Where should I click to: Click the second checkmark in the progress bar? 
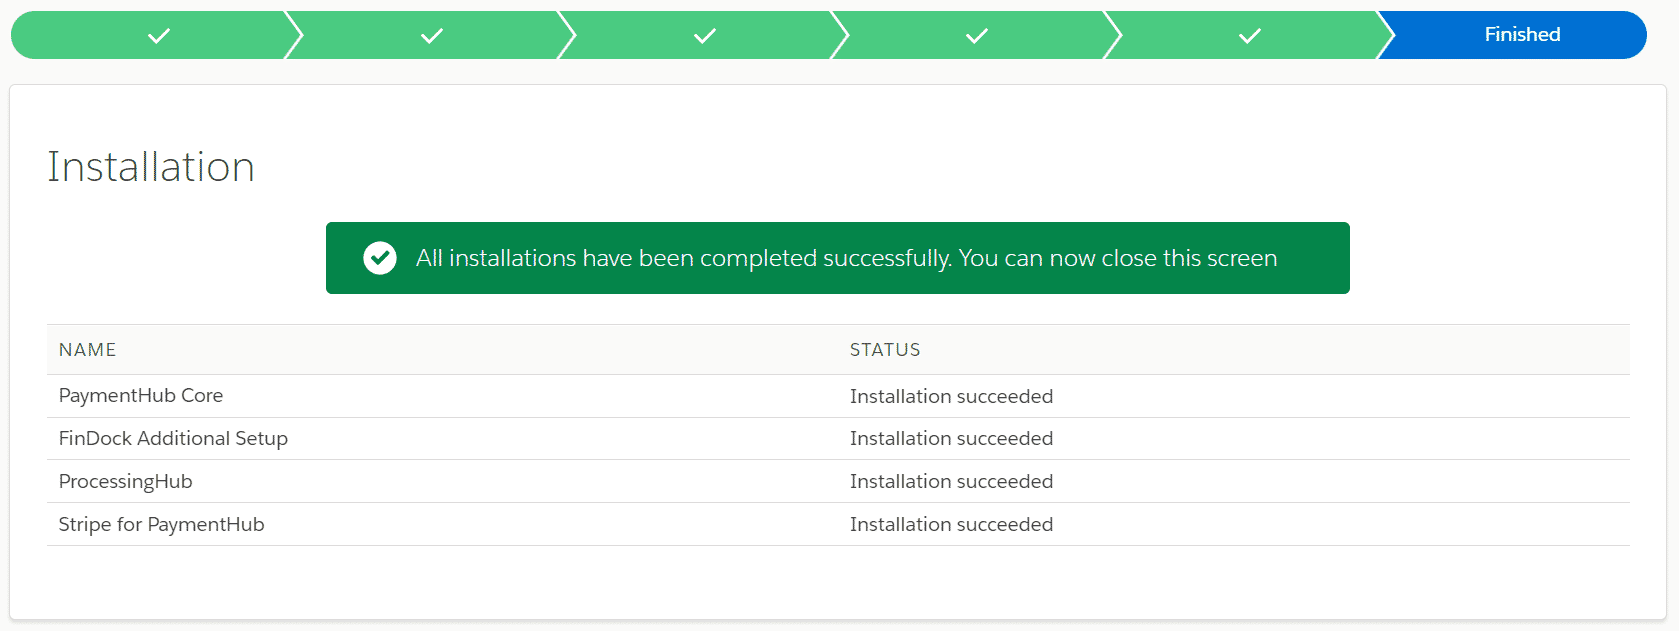point(430,35)
